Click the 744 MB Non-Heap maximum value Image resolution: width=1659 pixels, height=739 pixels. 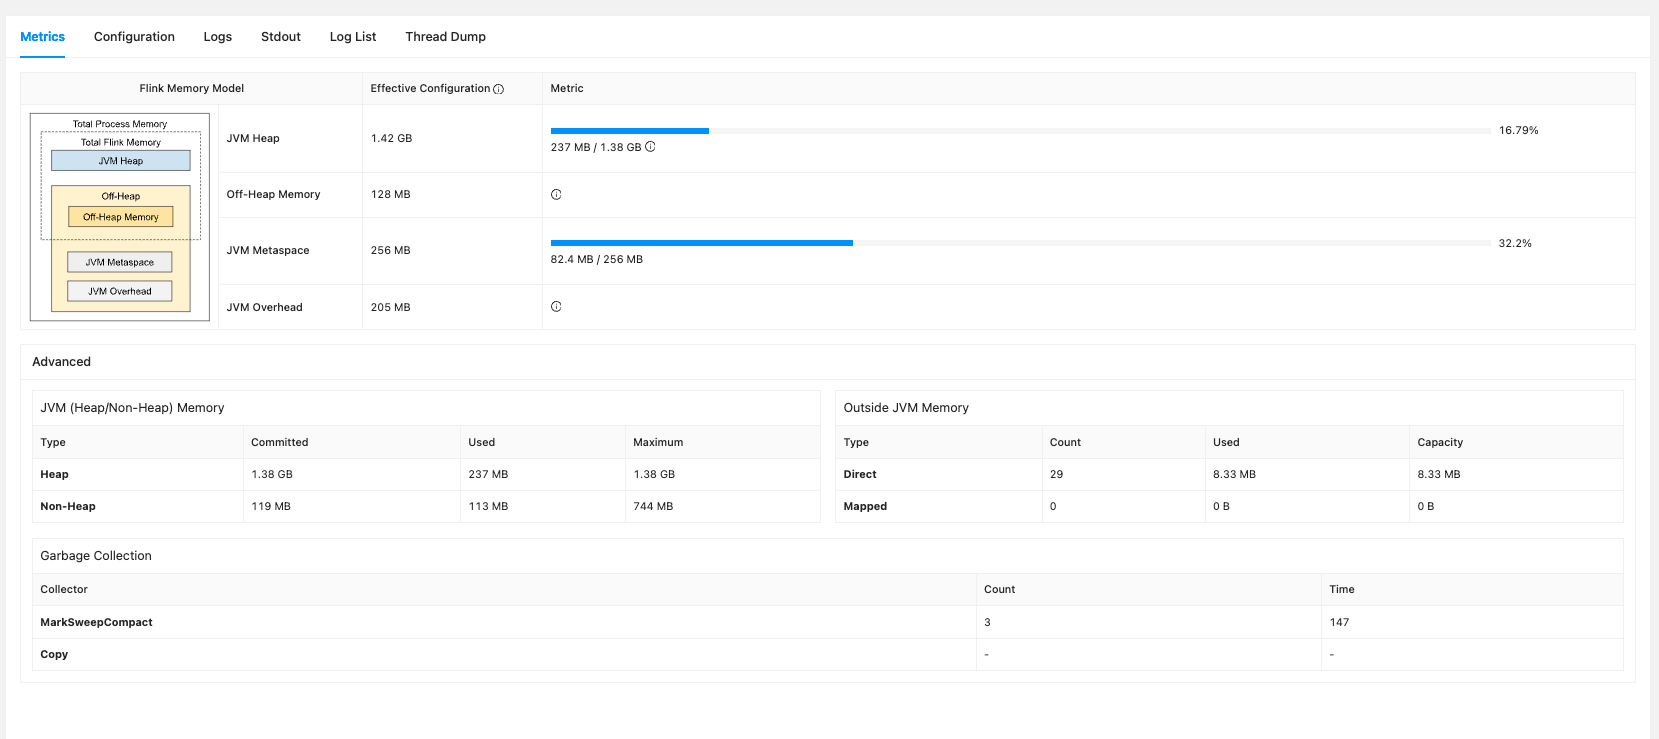click(x=653, y=507)
